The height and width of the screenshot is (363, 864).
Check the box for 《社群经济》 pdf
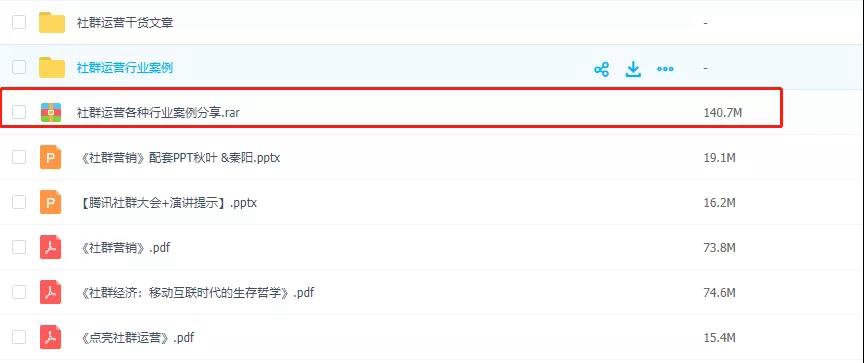[x=19, y=292]
